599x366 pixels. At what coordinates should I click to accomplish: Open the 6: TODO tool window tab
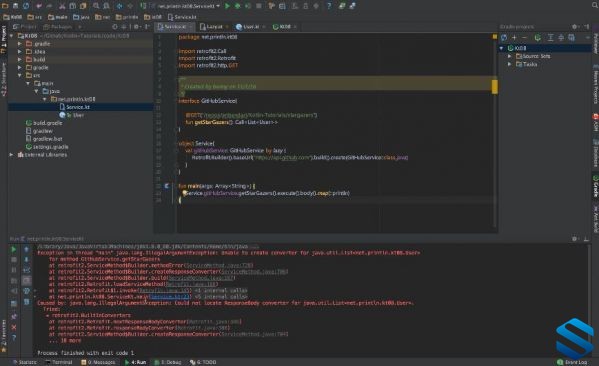[203, 362]
